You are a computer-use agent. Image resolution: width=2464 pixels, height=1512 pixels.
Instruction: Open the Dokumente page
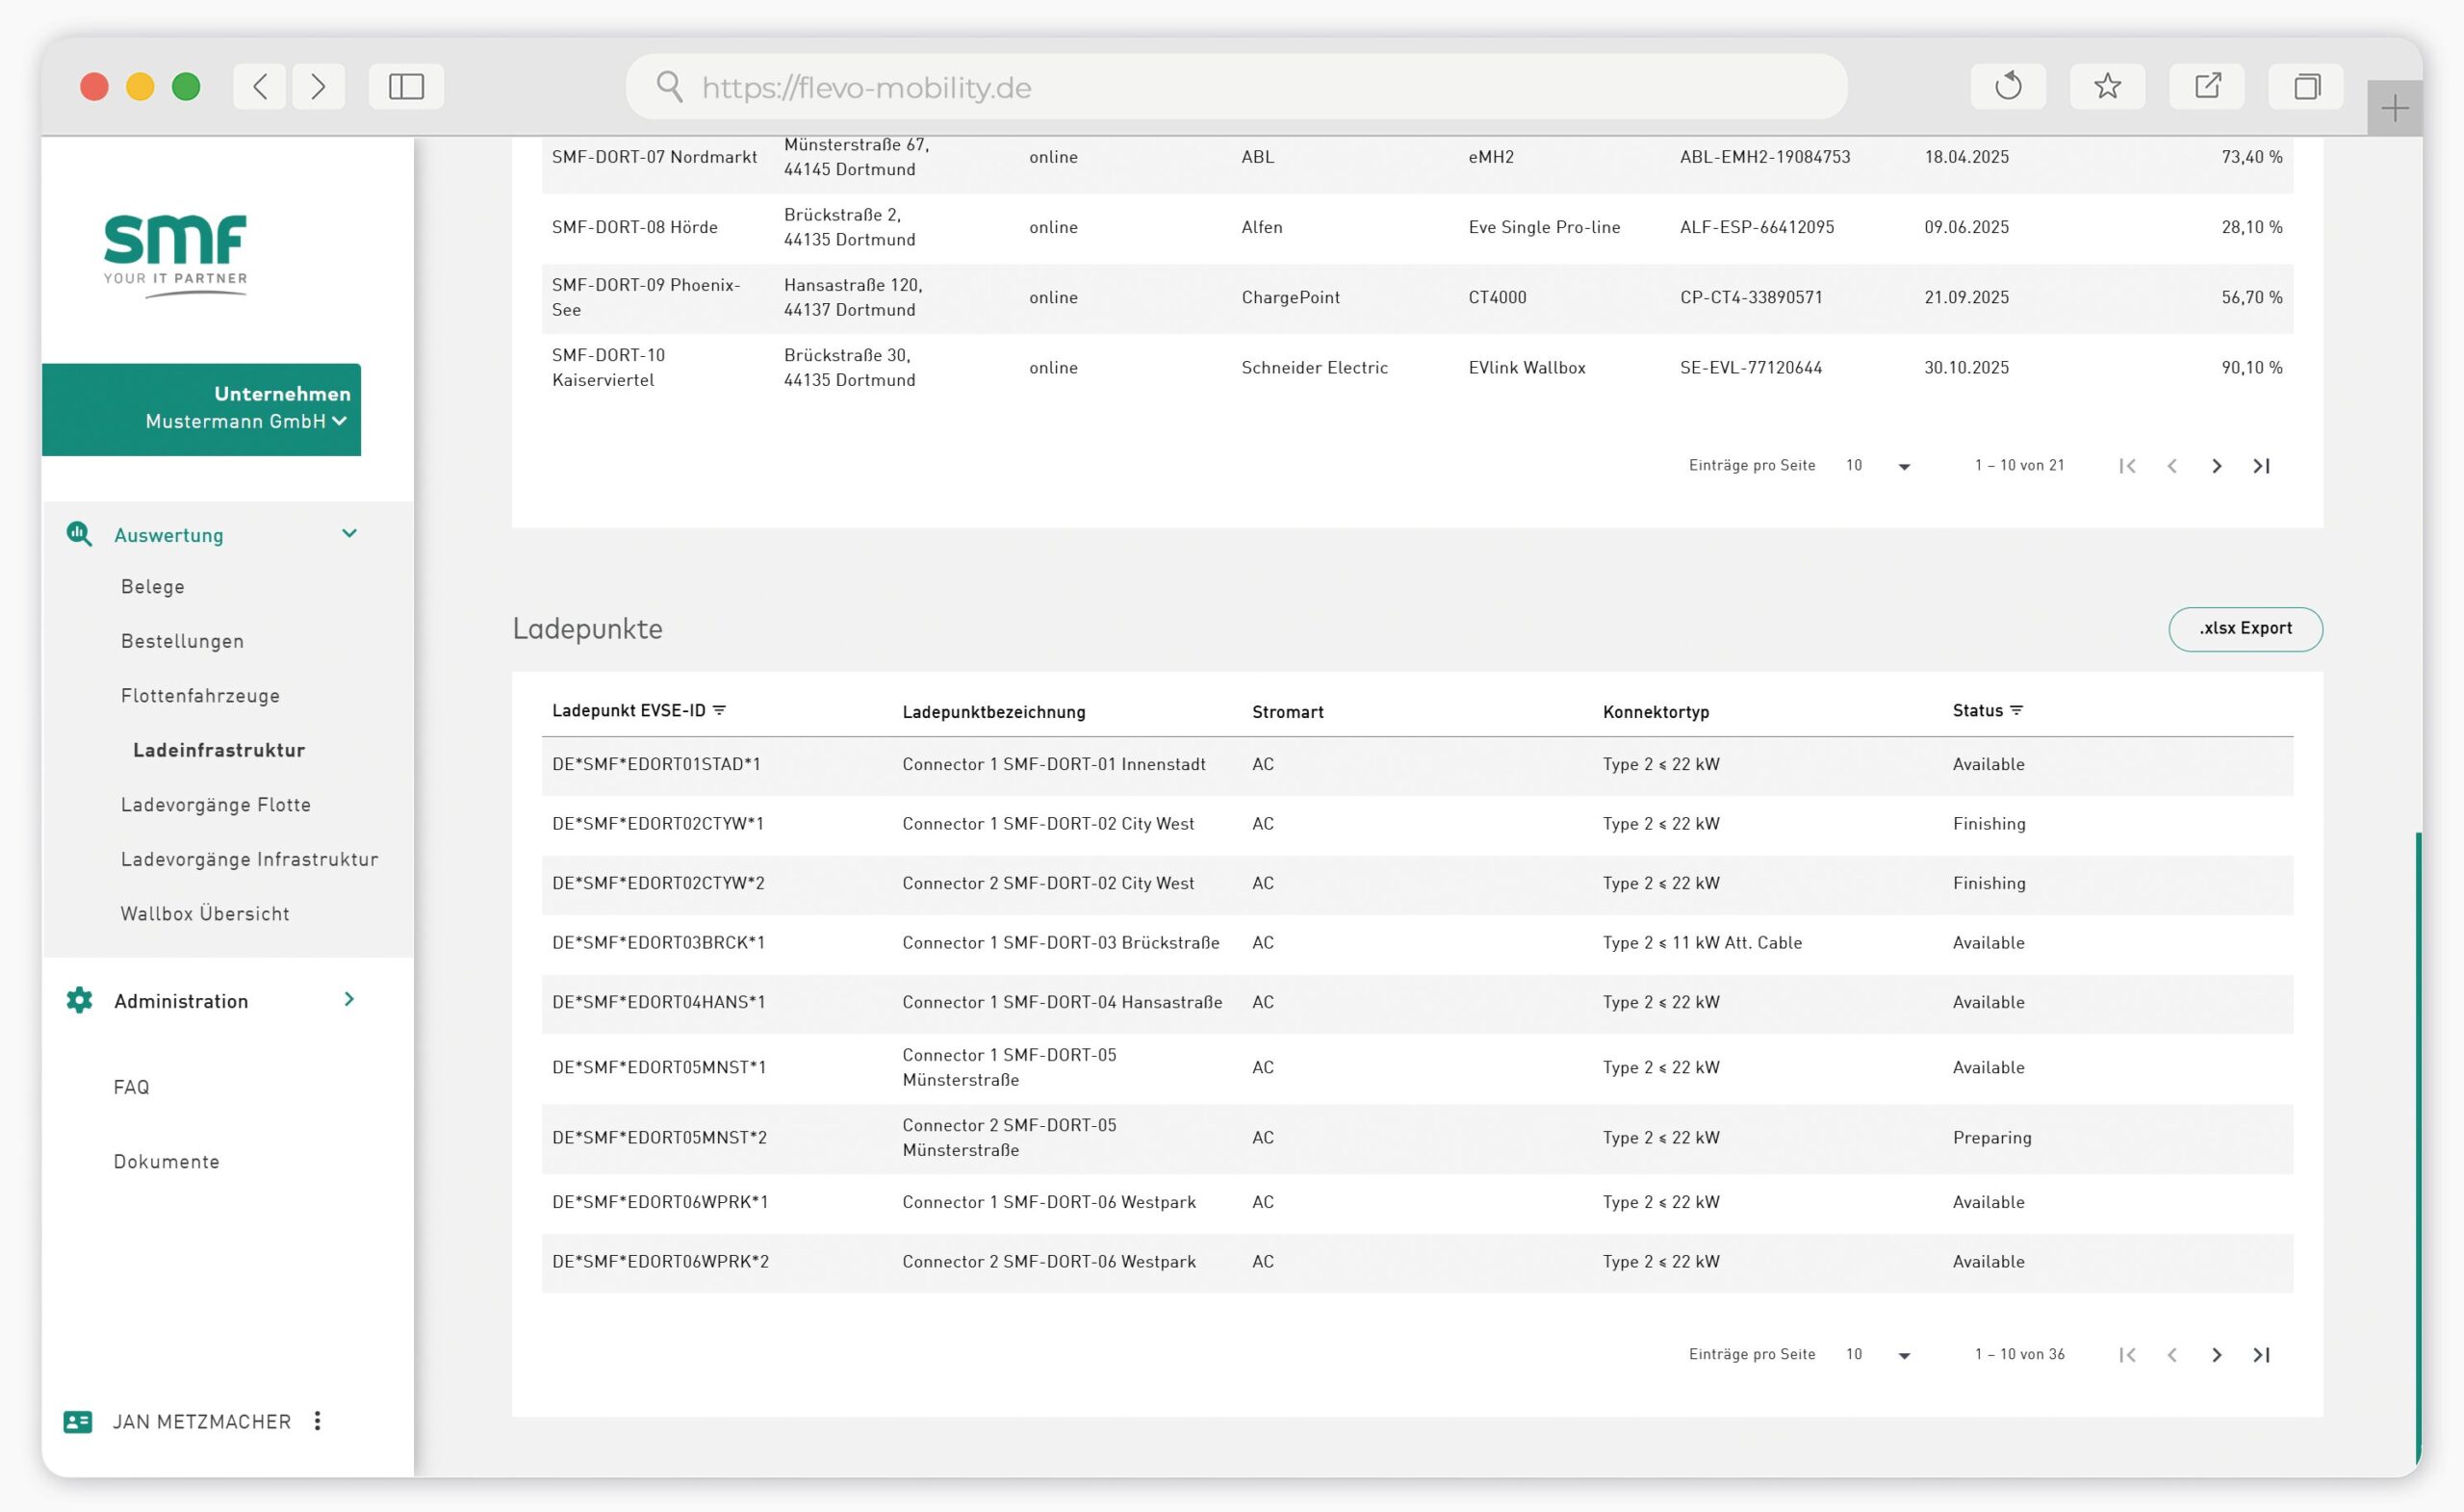167,1161
